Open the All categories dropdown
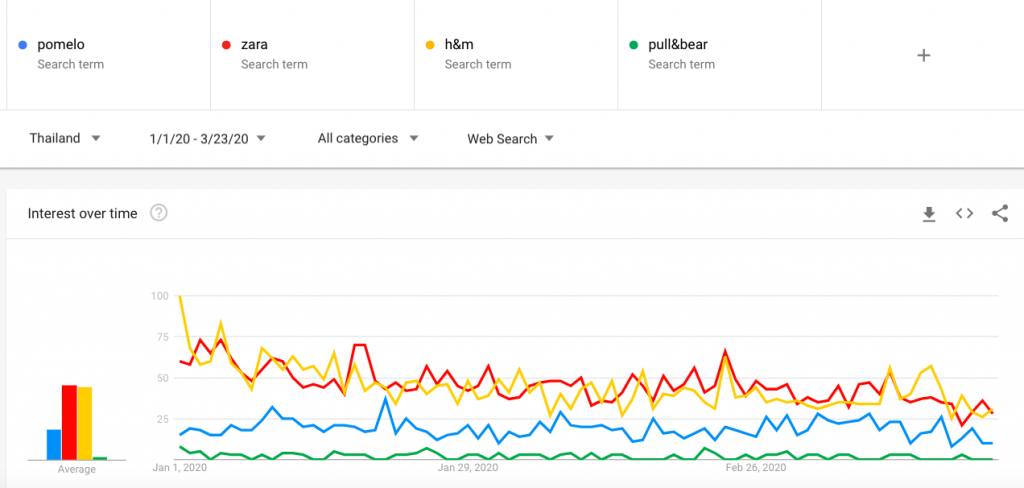Screen dimensions: 1024x488 click(368, 138)
